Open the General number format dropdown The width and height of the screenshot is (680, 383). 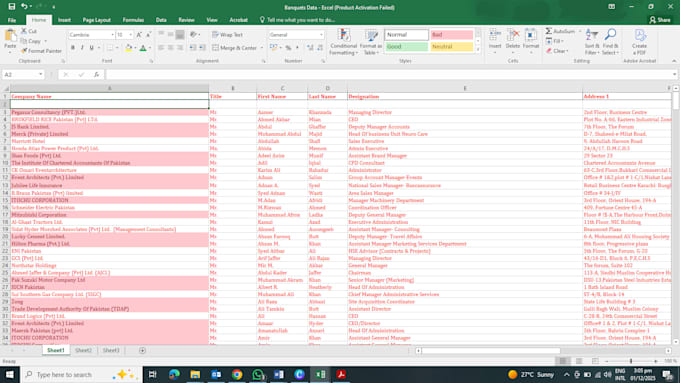click(321, 35)
